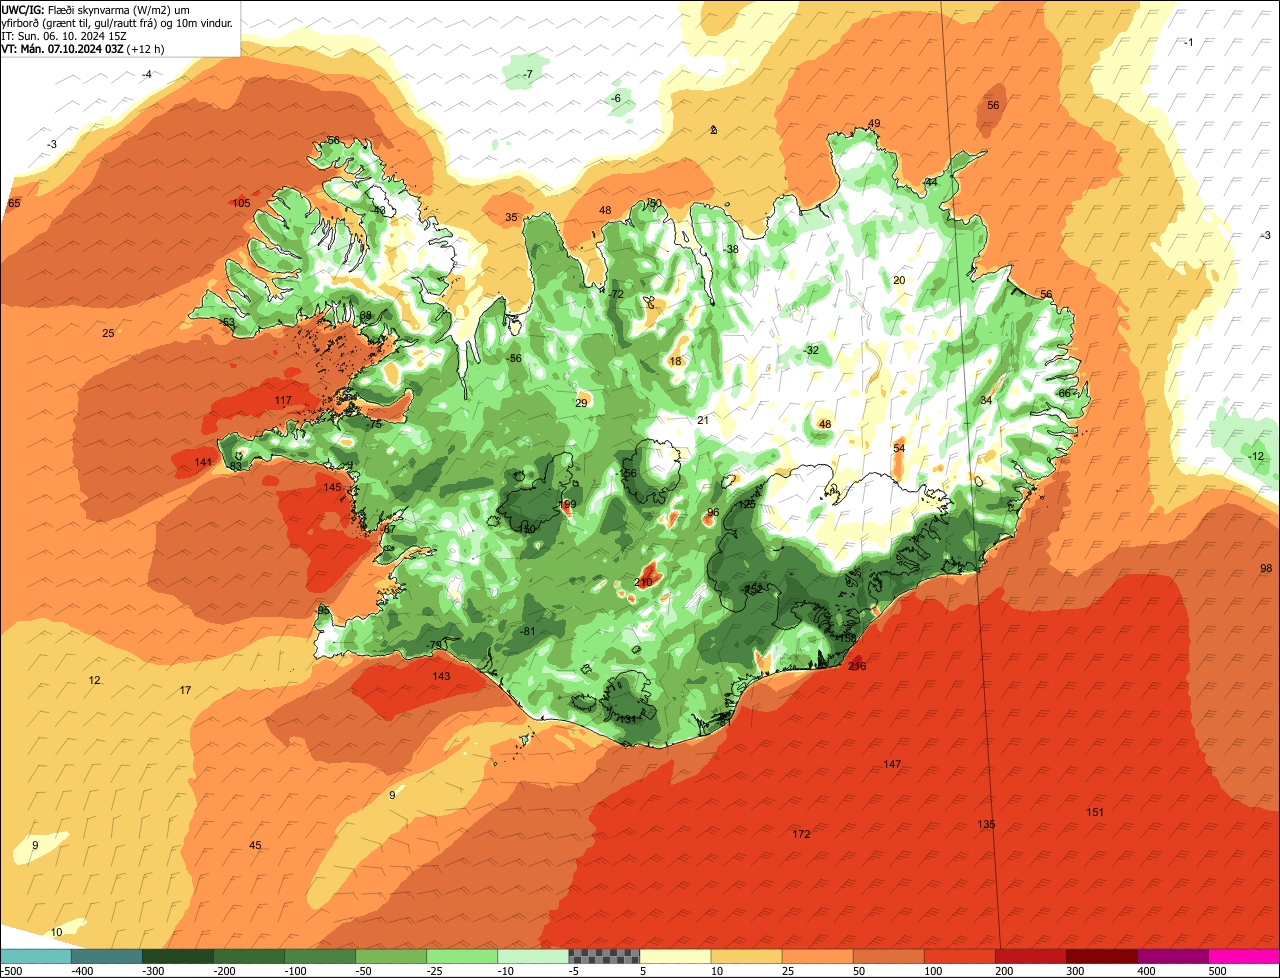Click the flux value '98' at the east edge
The height and width of the screenshot is (978, 1280).
click(x=1266, y=568)
